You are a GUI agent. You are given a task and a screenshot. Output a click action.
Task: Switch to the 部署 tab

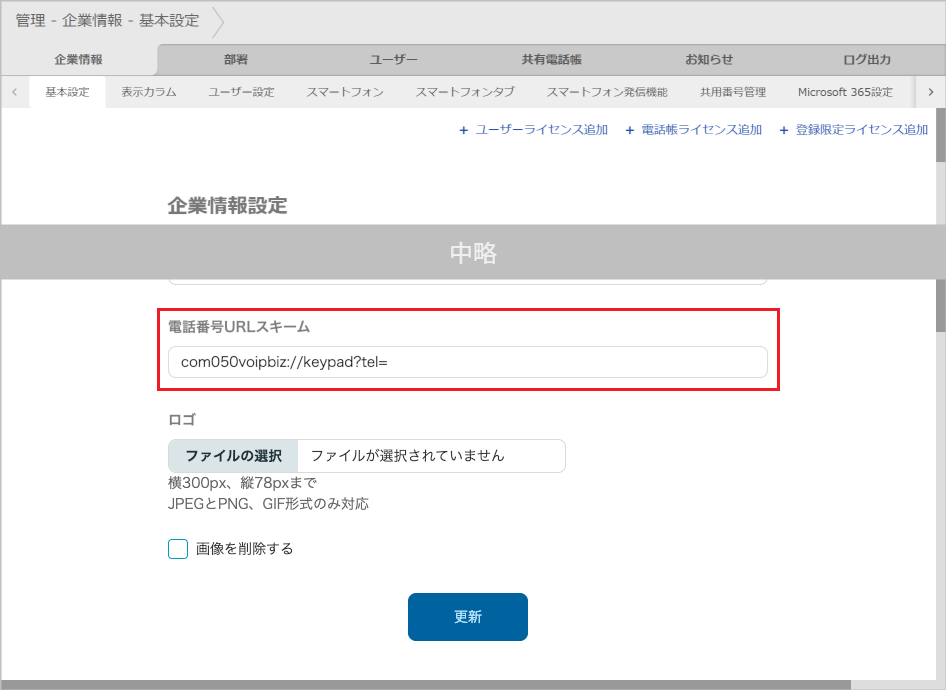tap(236, 59)
